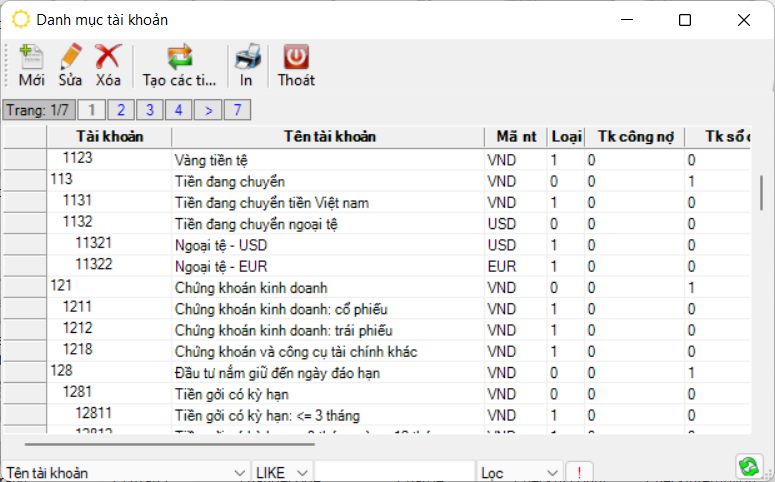Open the Tên tài khoản field dropdown
775x482 pixels.
[239, 472]
